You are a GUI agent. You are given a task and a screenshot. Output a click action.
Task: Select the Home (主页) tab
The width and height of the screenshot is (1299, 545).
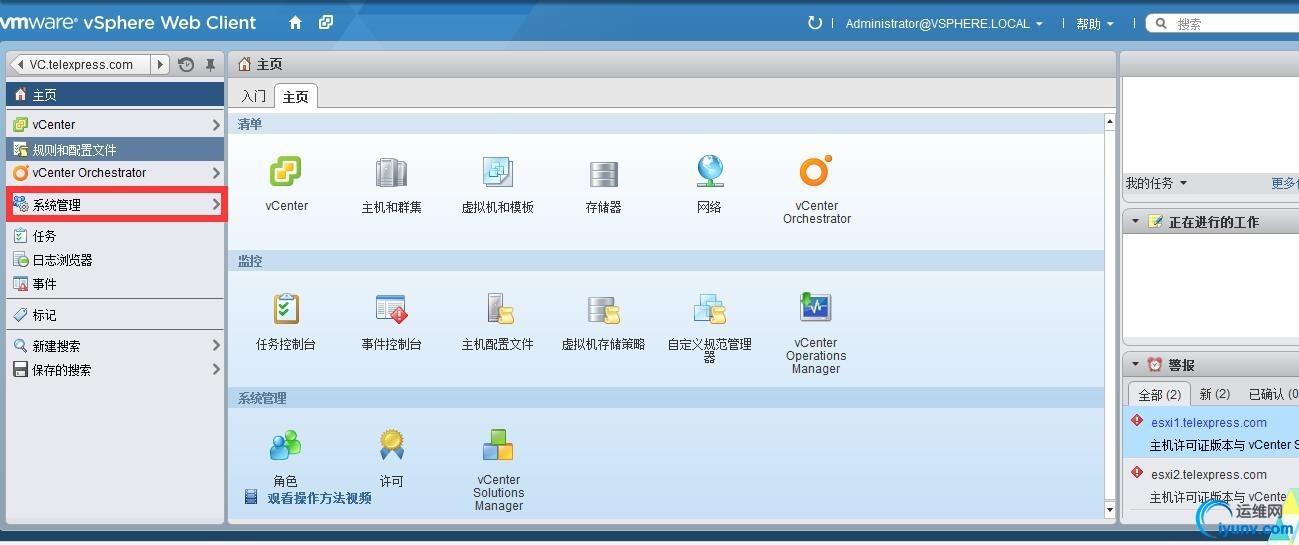click(x=296, y=96)
